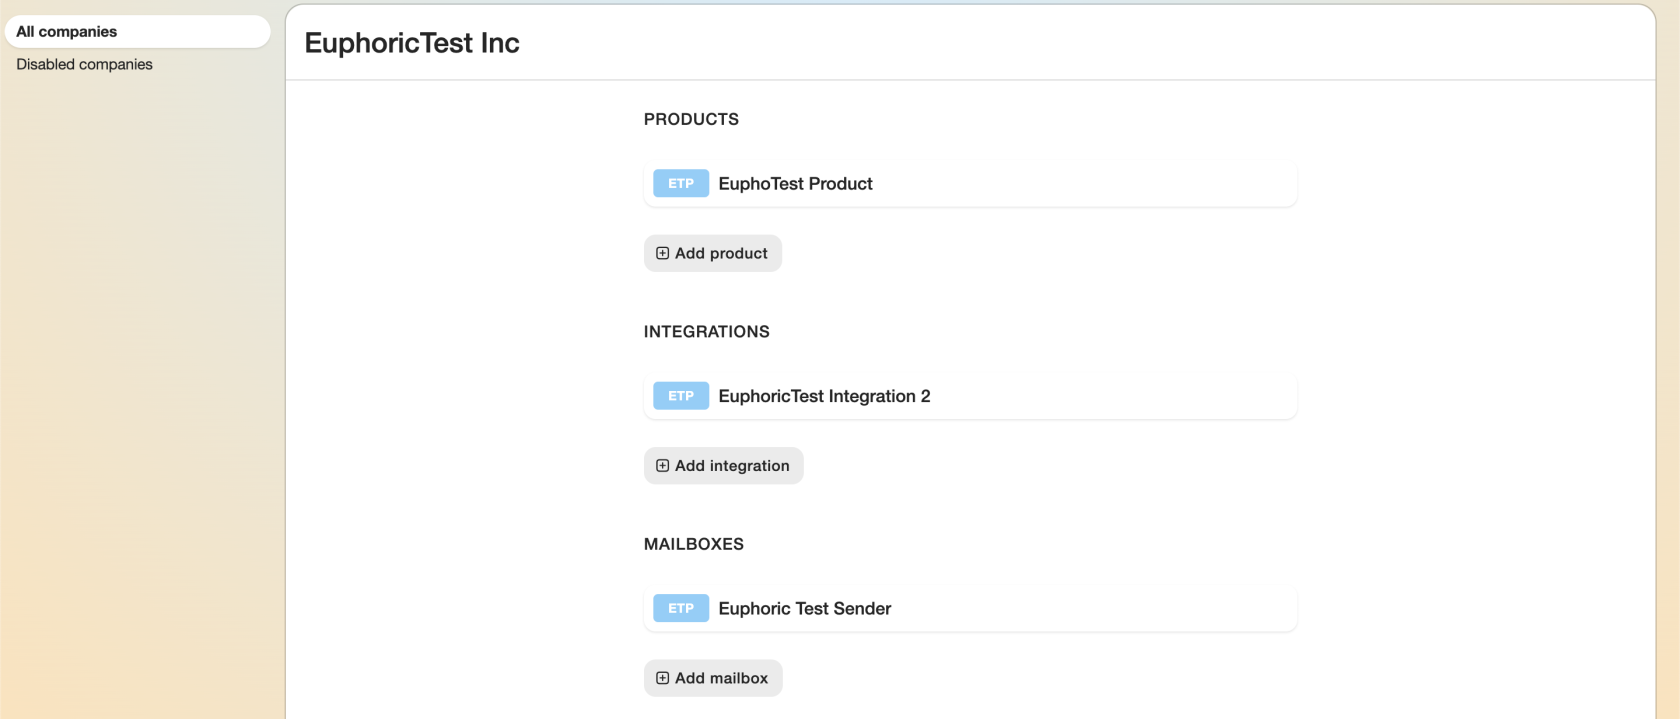Image resolution: width=1680 pixels, height=719 pixels.
Task: Click the PRODUCTS section heading
Action: [x=691, y=119]
